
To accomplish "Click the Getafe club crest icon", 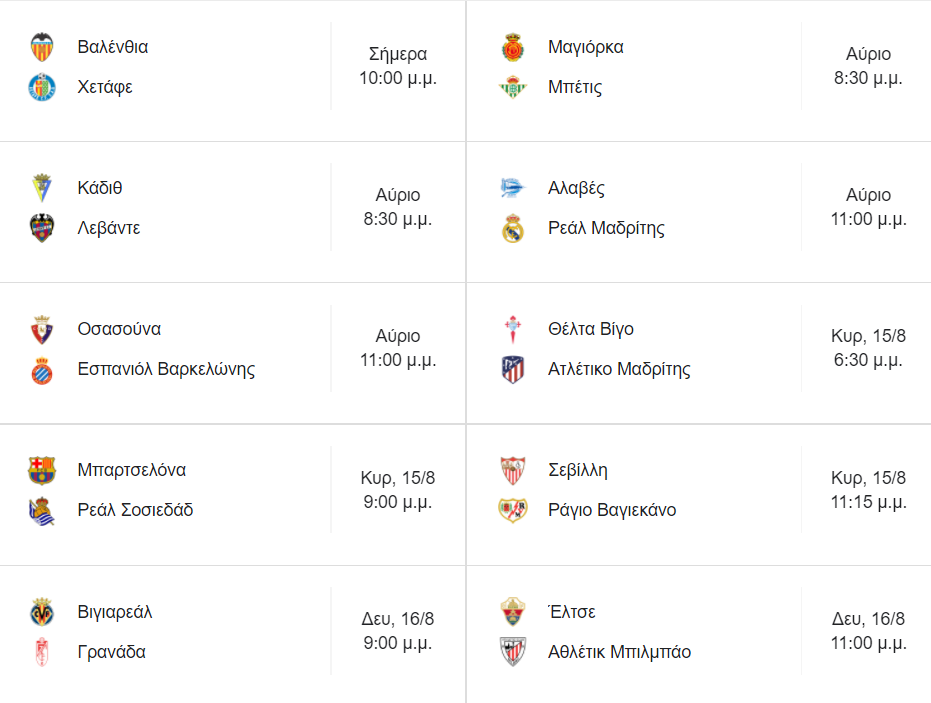I will pyautogui.click(x=42, y=87).
